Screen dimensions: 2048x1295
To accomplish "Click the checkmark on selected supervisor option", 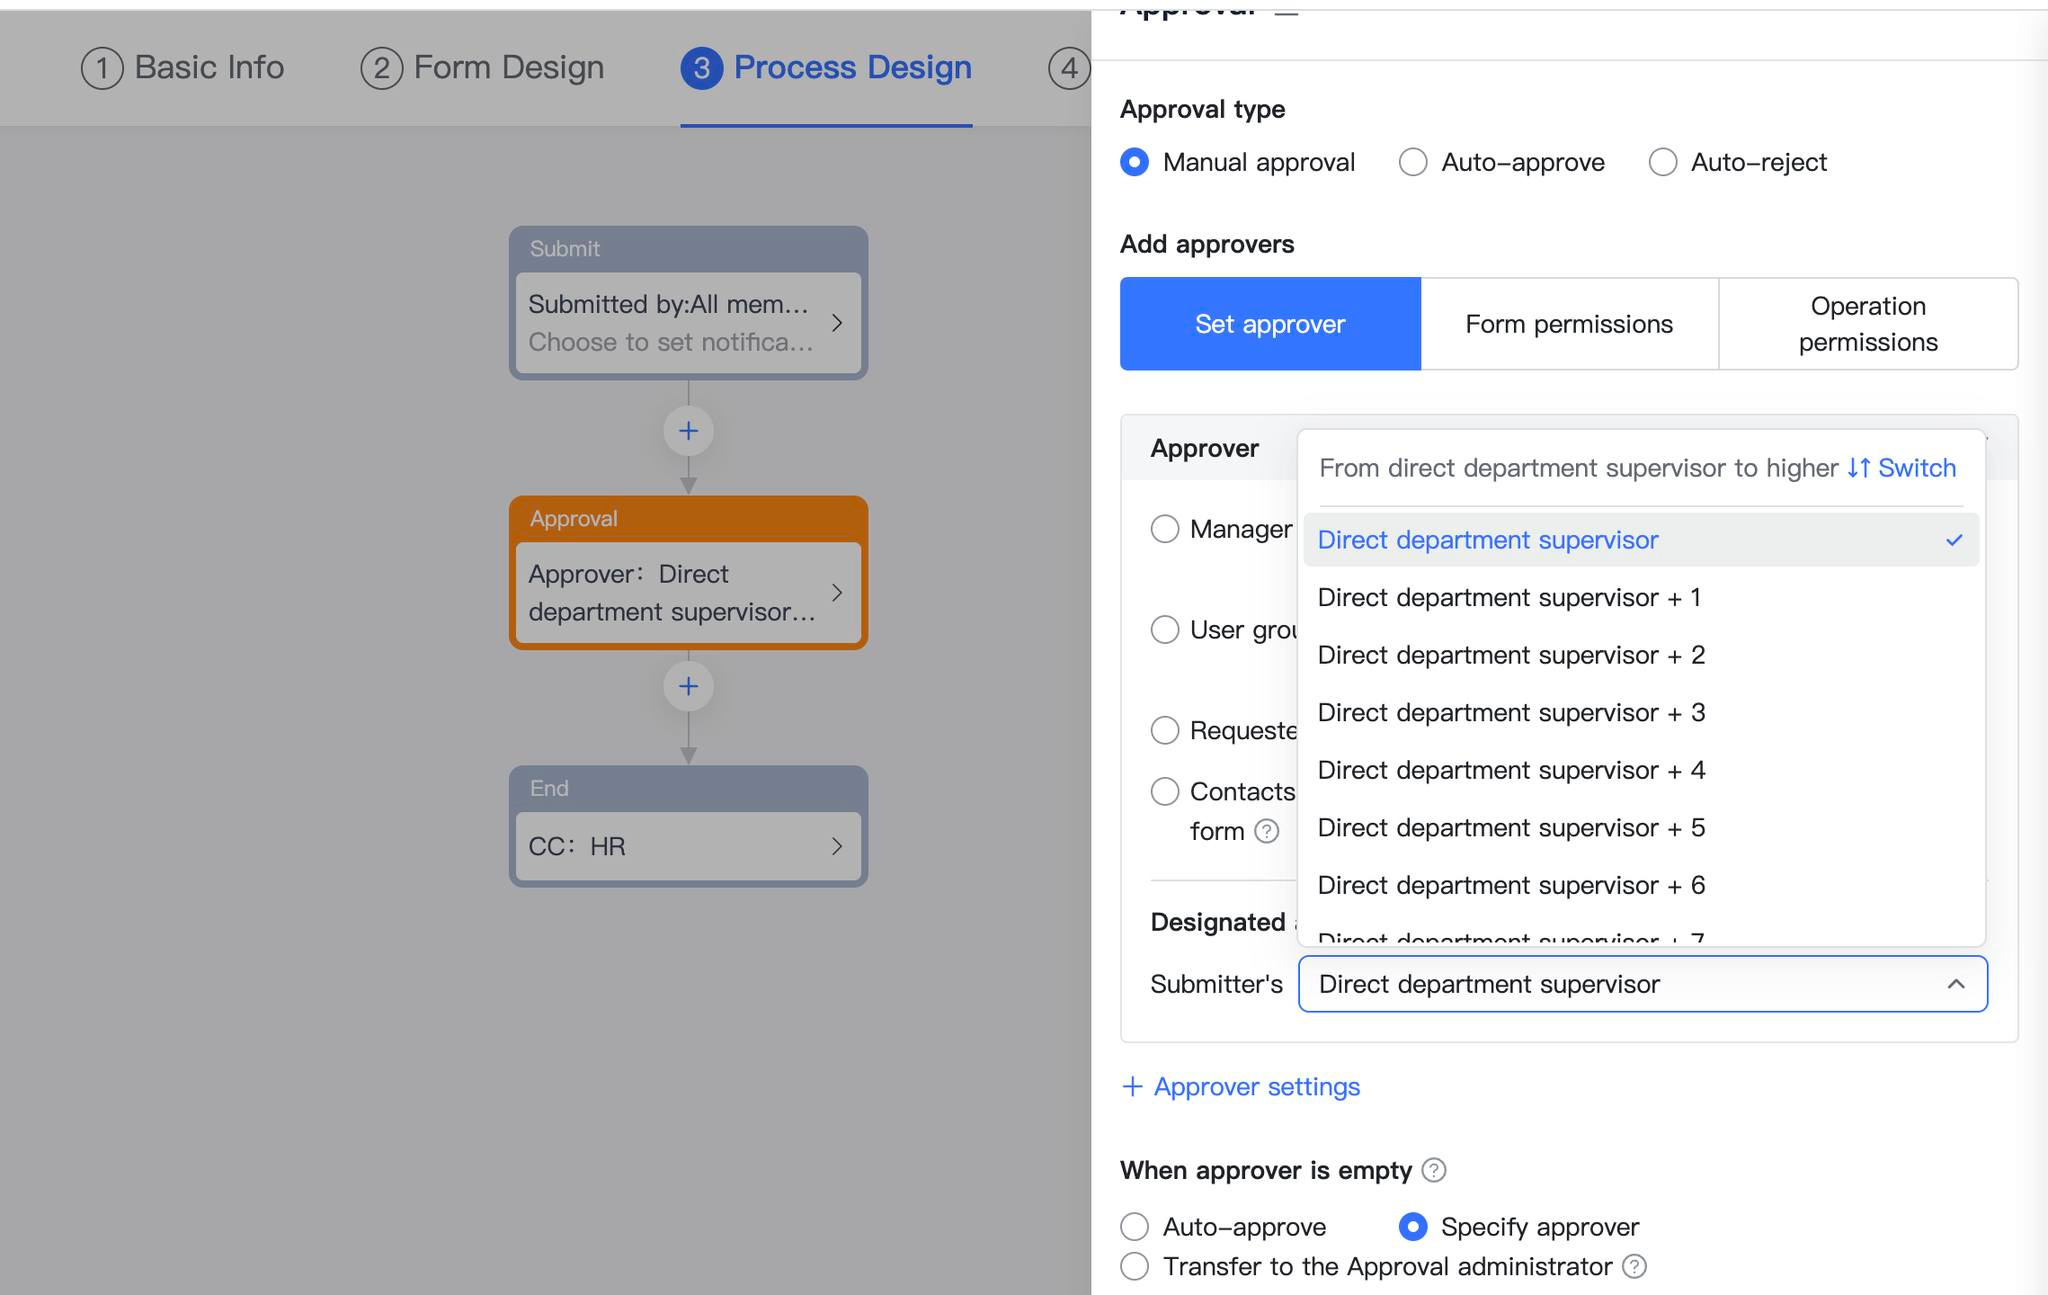I will pyautogui.click(x=1954, y=540).
